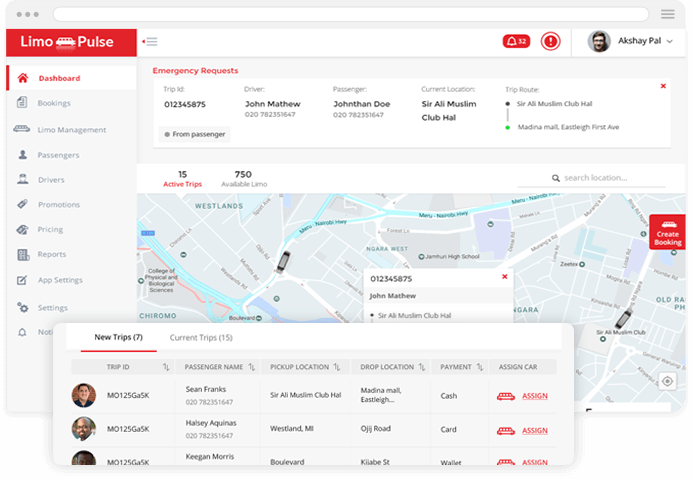Click driver name John Mathew in emergency card

(x=273, y=104)
